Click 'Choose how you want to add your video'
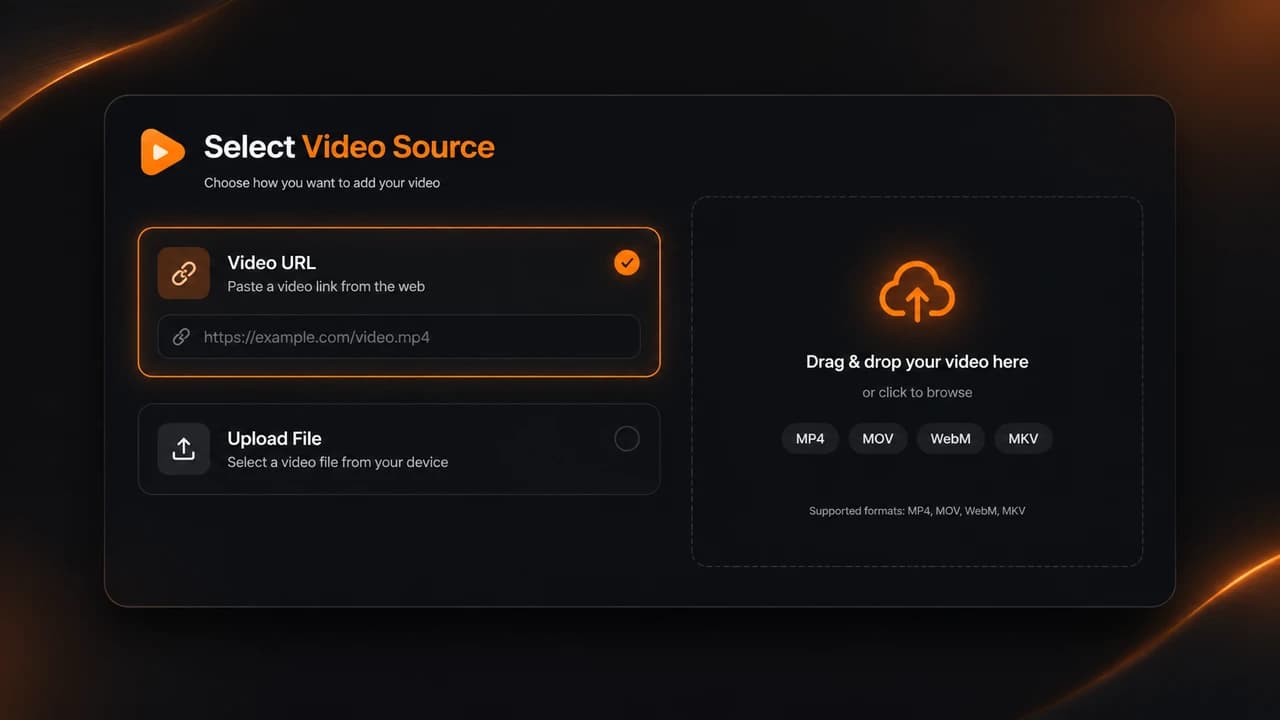This screenshot has height=720, width=1280. pyautogui.click(x=322, y=183)
